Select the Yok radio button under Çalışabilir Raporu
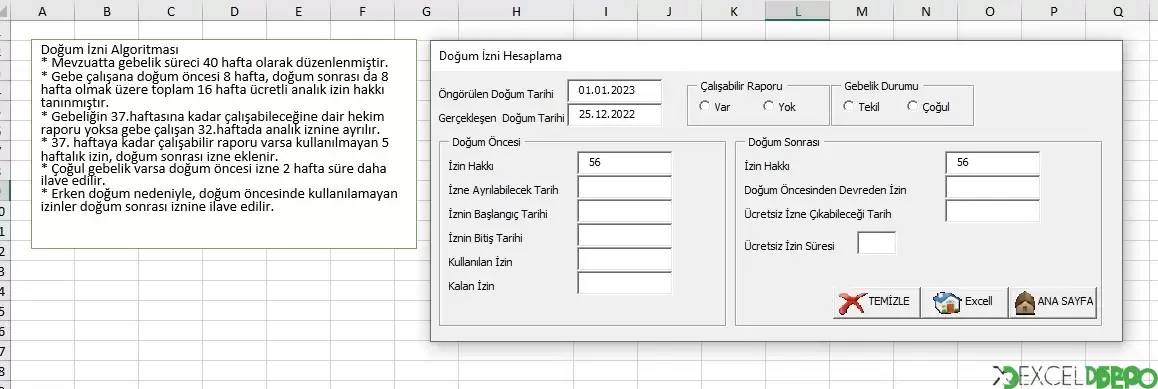 768,106
